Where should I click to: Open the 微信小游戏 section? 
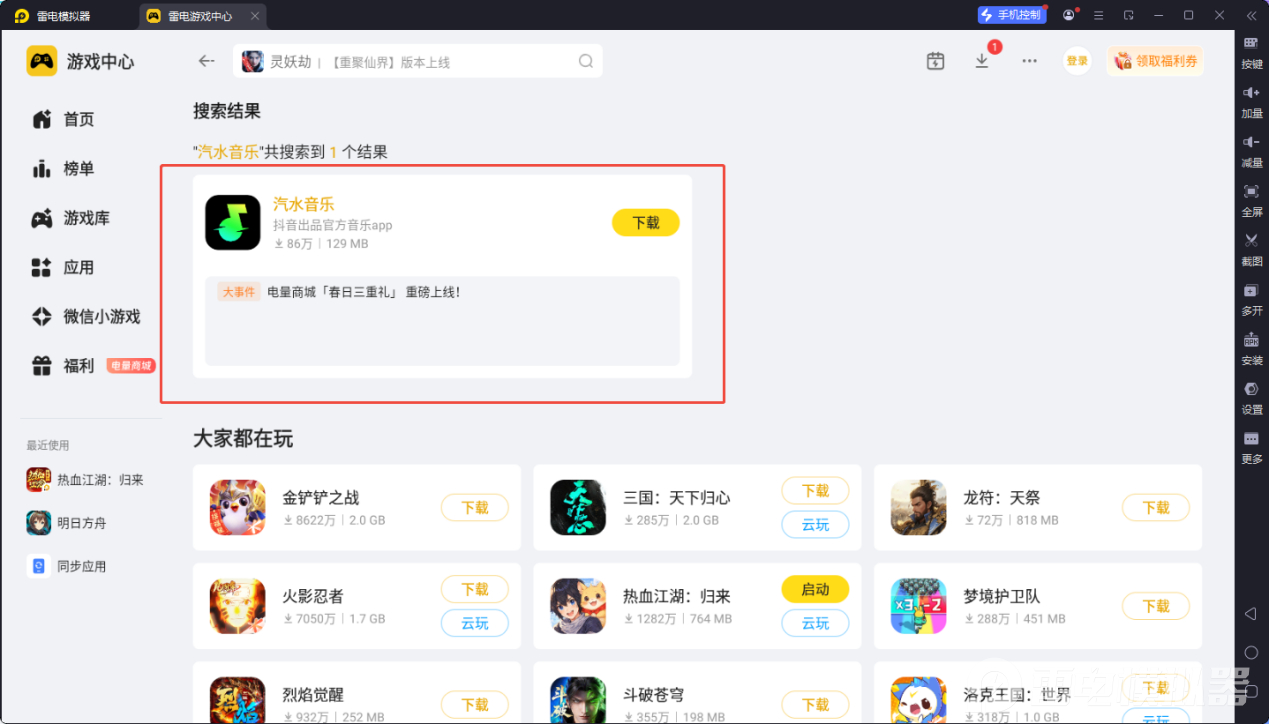pyautogui.click(x=86, y=317)
